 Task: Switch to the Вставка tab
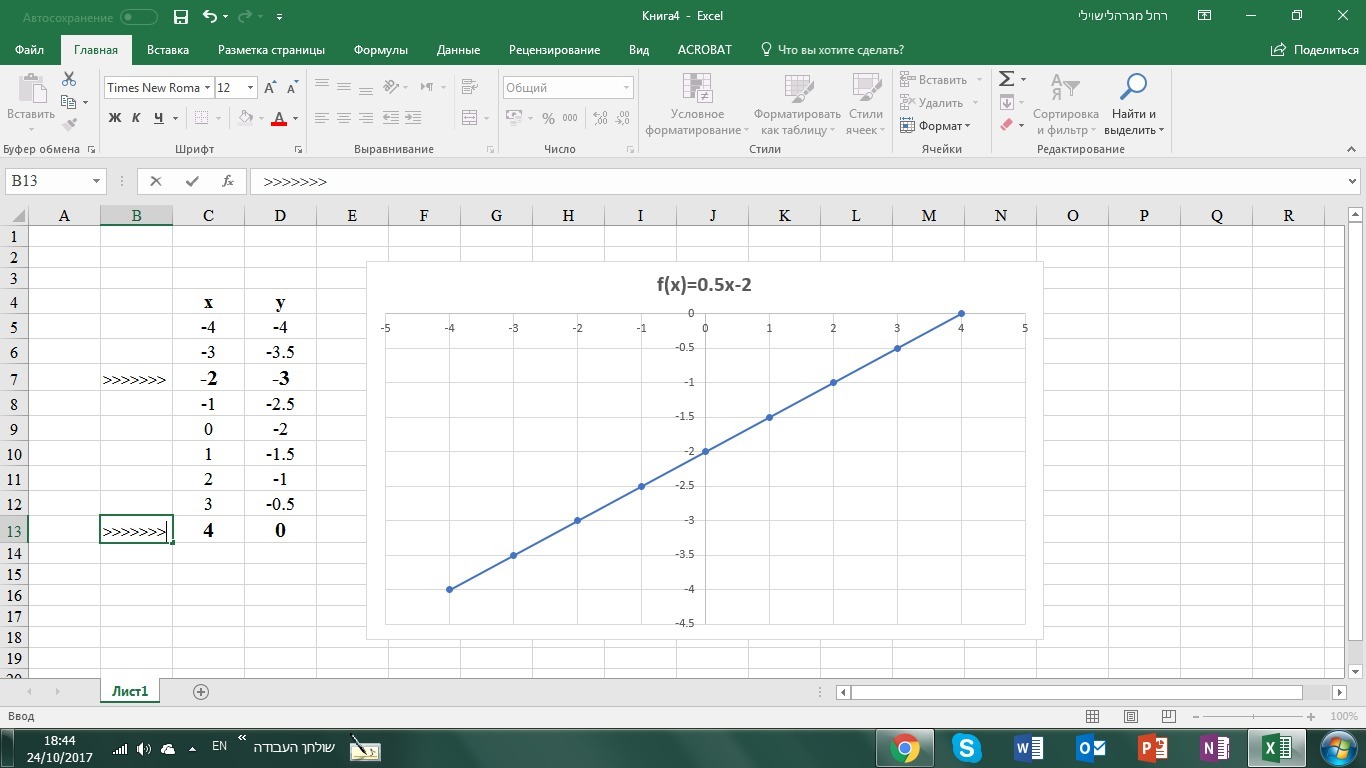coord(167,49)
